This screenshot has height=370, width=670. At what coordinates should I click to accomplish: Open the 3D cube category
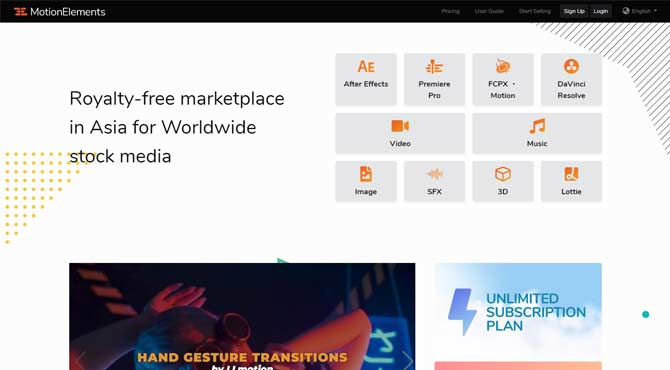pos(503,181)
